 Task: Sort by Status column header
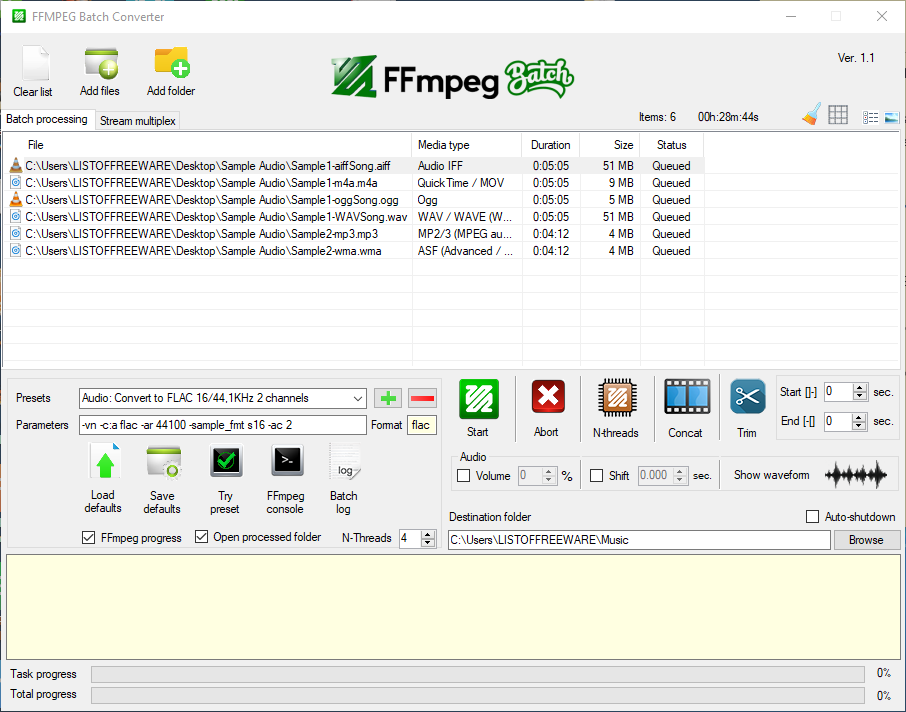[672, 145]
